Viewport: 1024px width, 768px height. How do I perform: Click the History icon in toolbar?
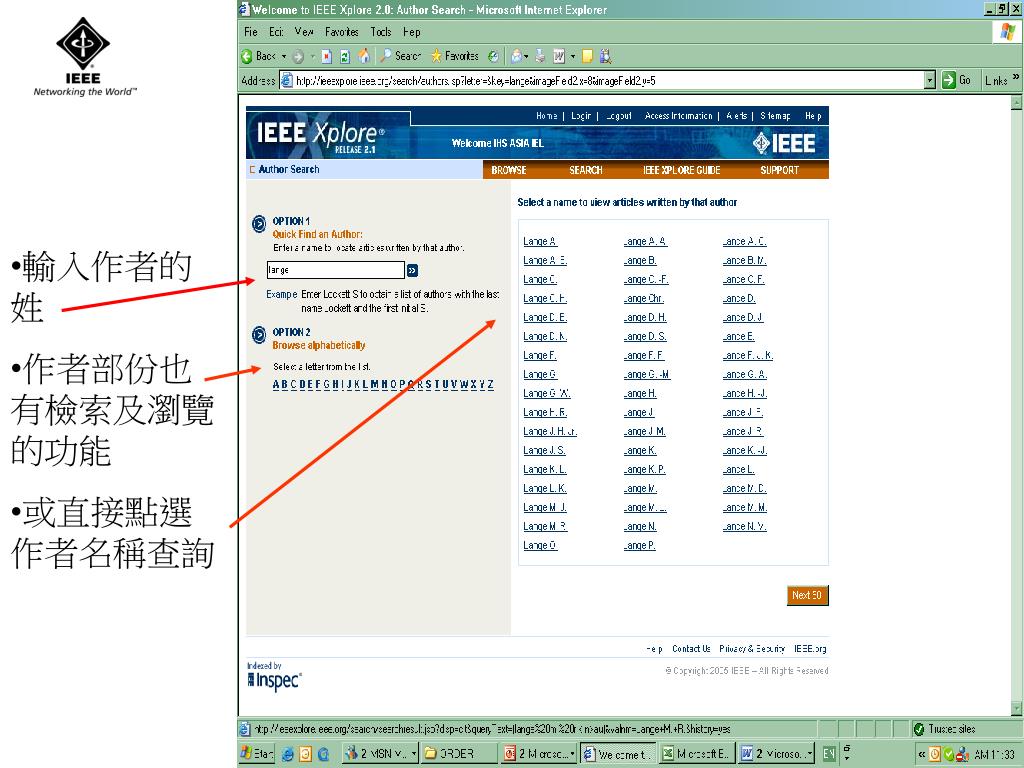pos(493,57)
